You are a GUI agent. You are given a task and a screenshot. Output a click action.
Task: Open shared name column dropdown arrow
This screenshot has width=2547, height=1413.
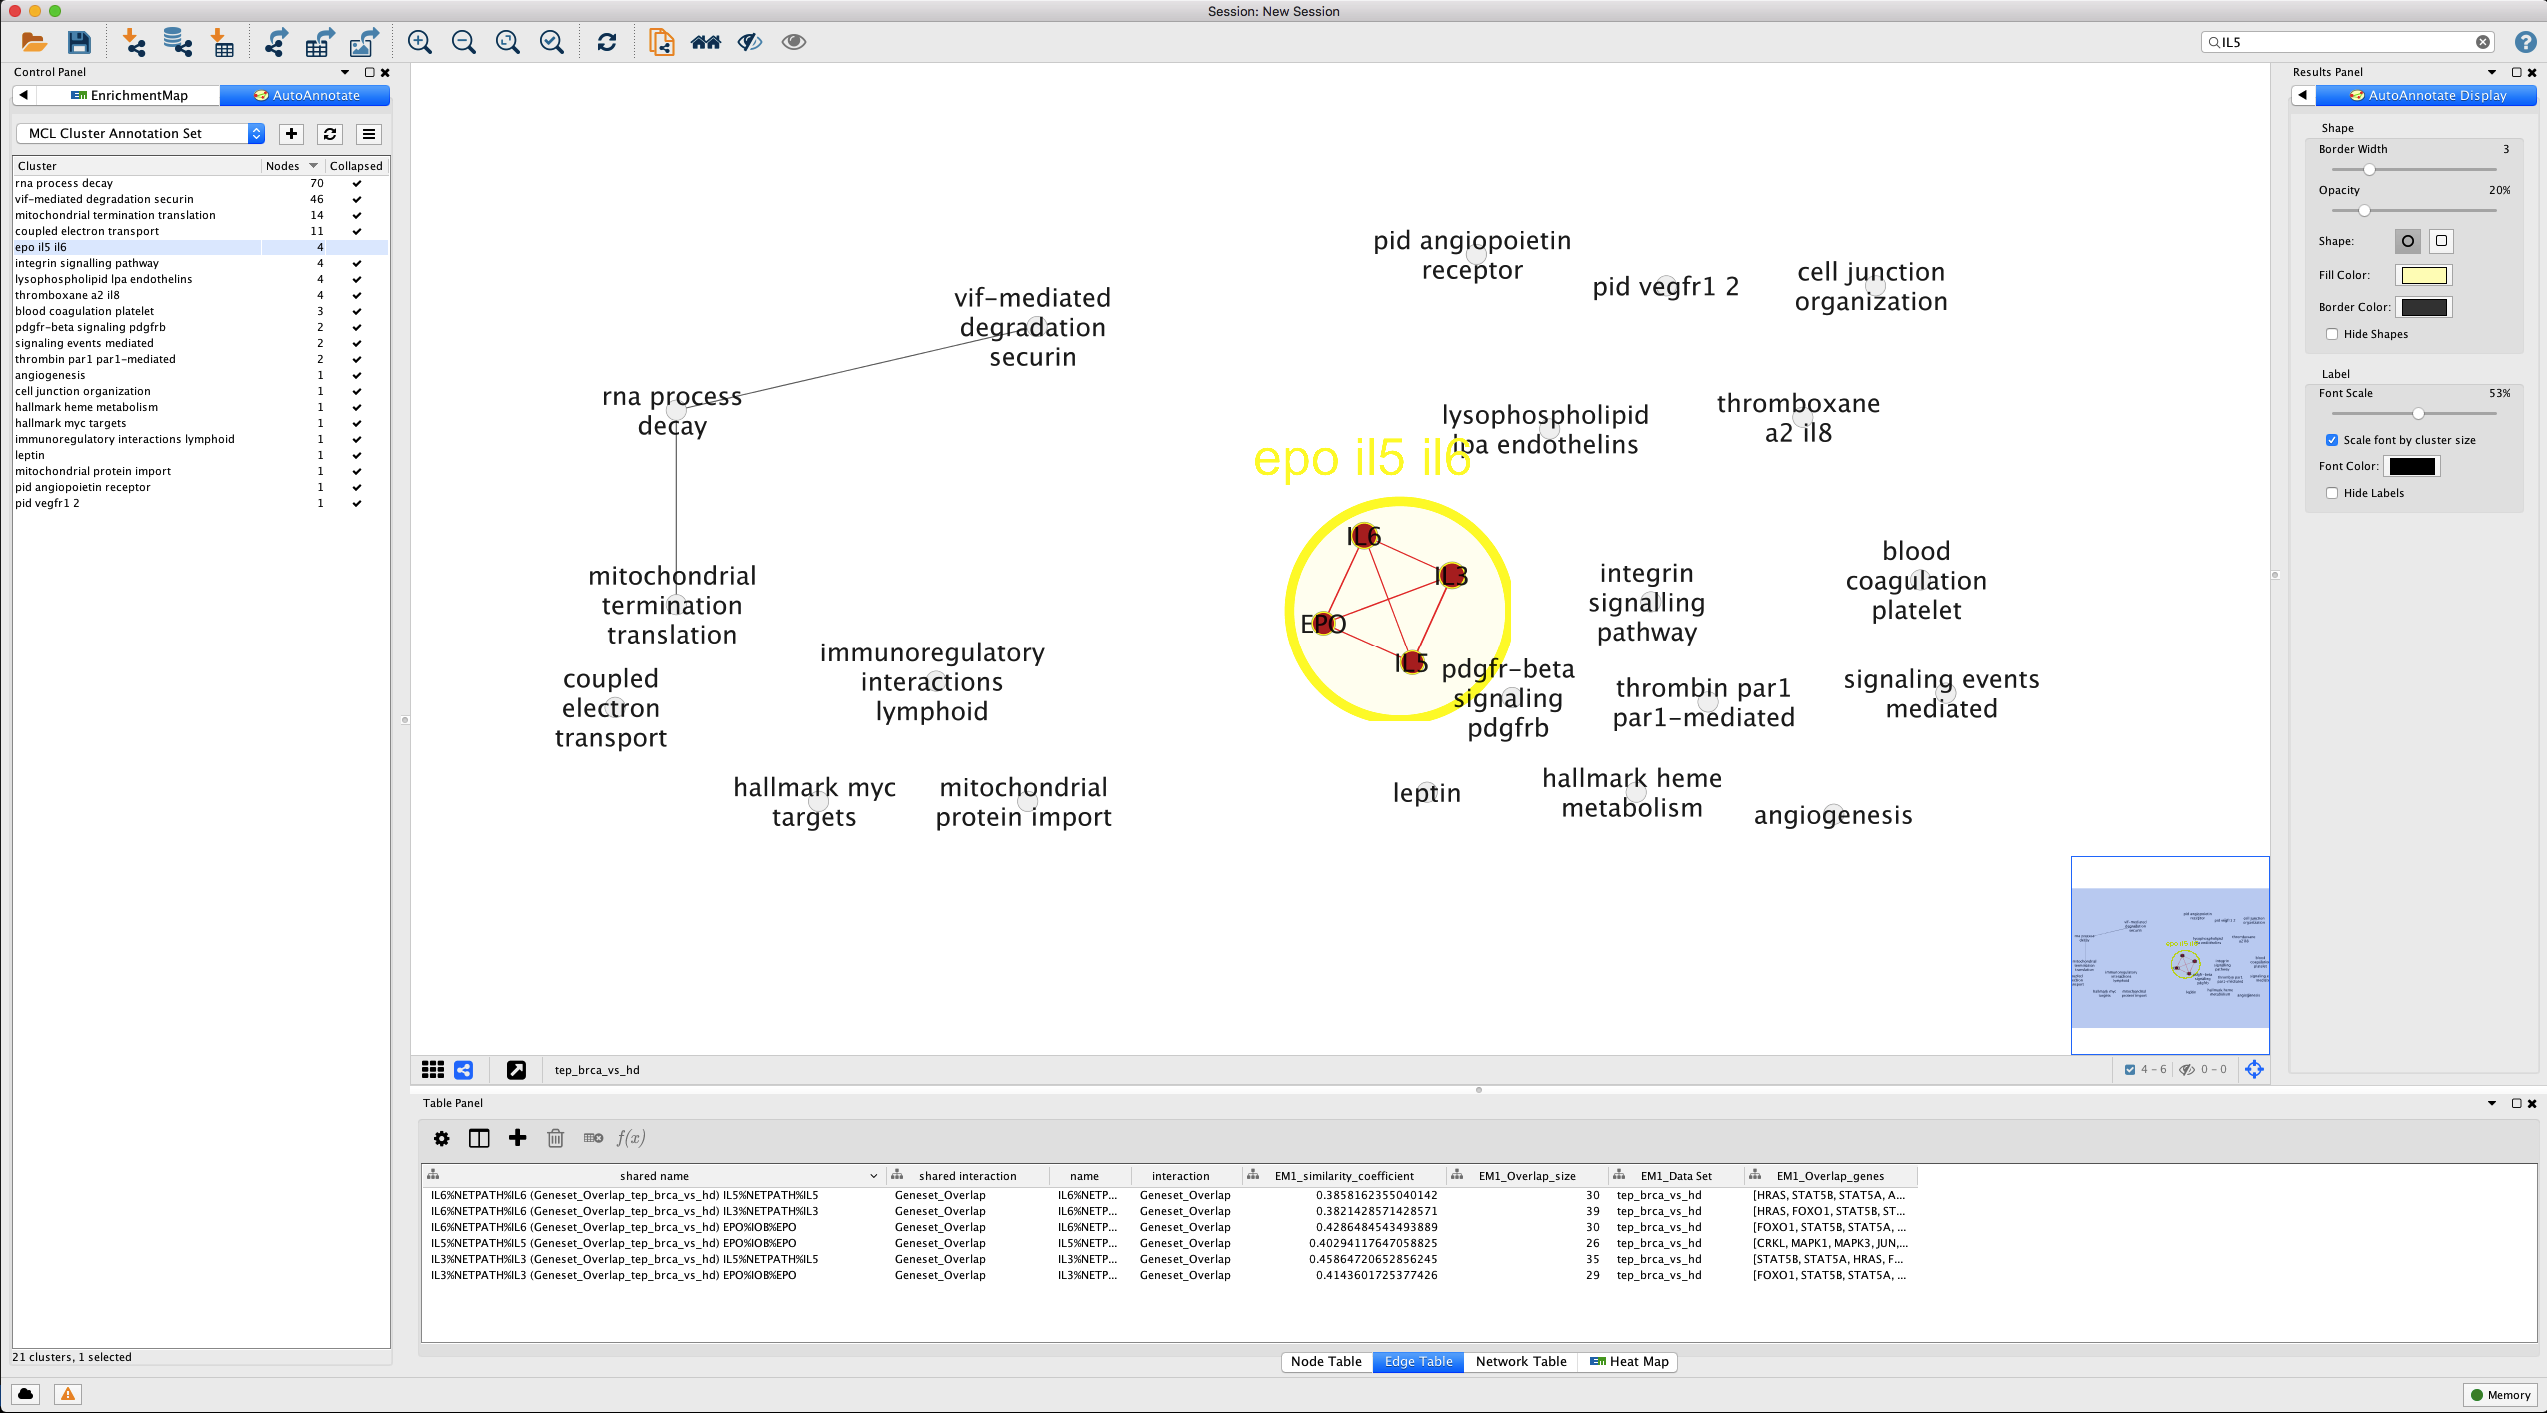874,1176
